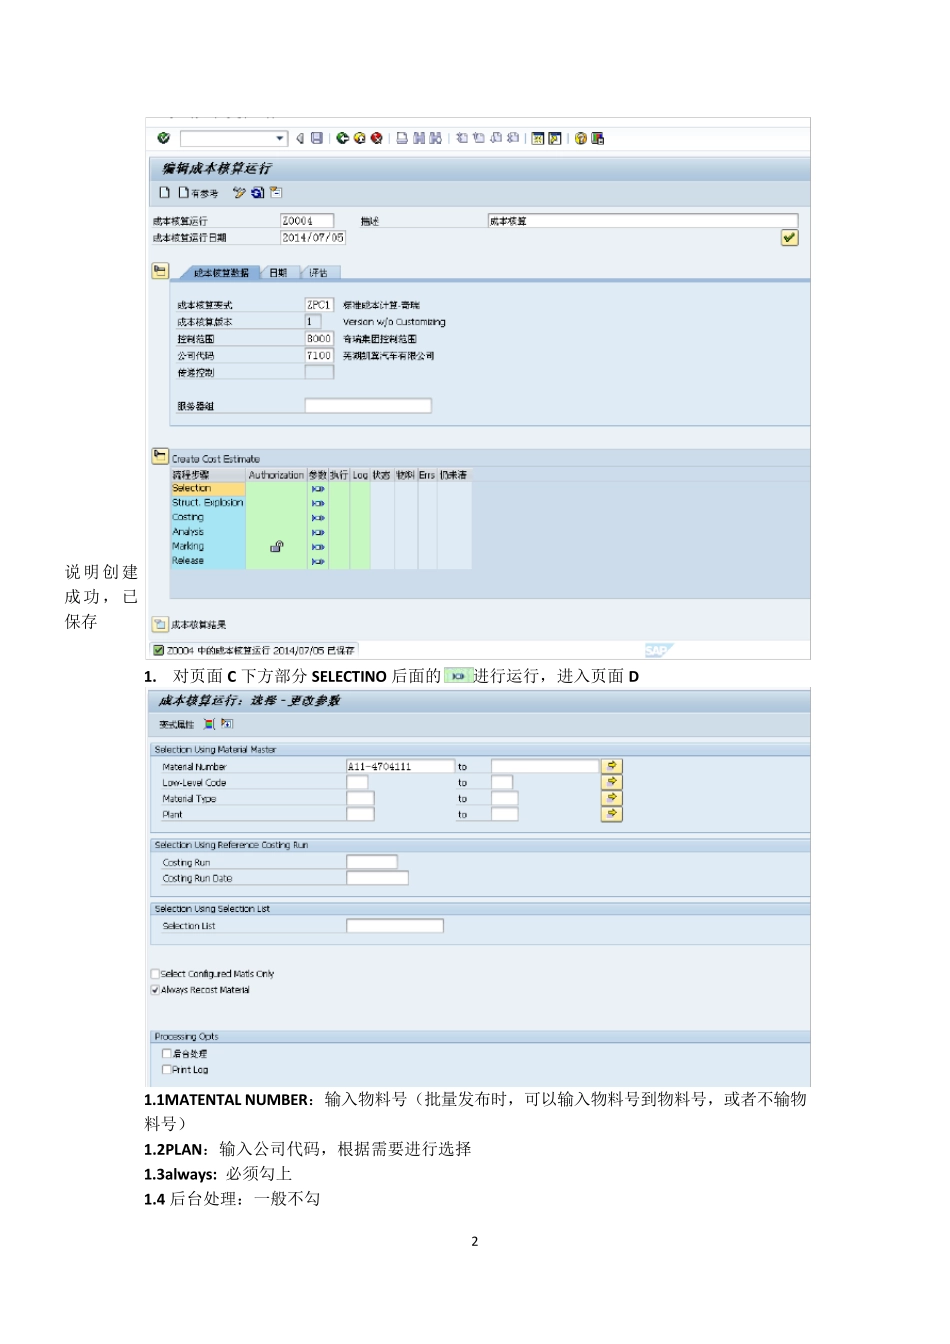Click the Find Next binoculars icon

pyautogui.click(x=435, y=138)
